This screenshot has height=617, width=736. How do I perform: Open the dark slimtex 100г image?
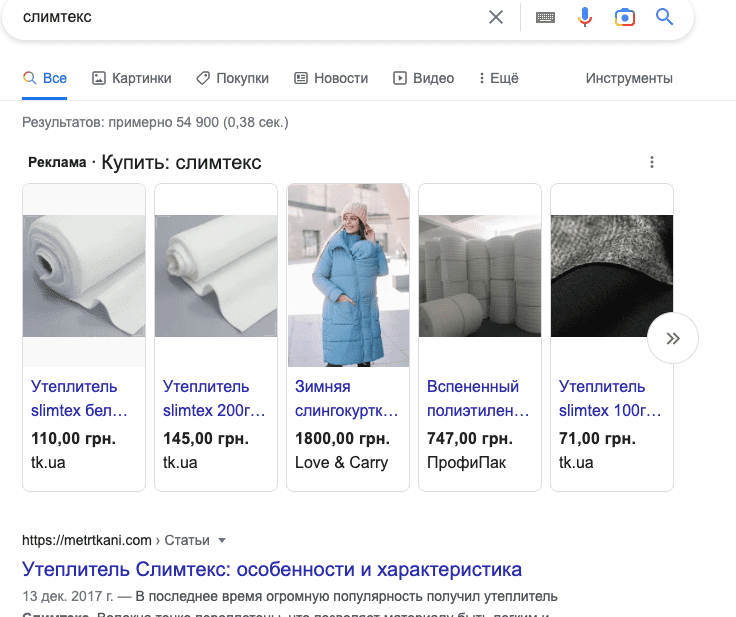(x=612, y=276)
